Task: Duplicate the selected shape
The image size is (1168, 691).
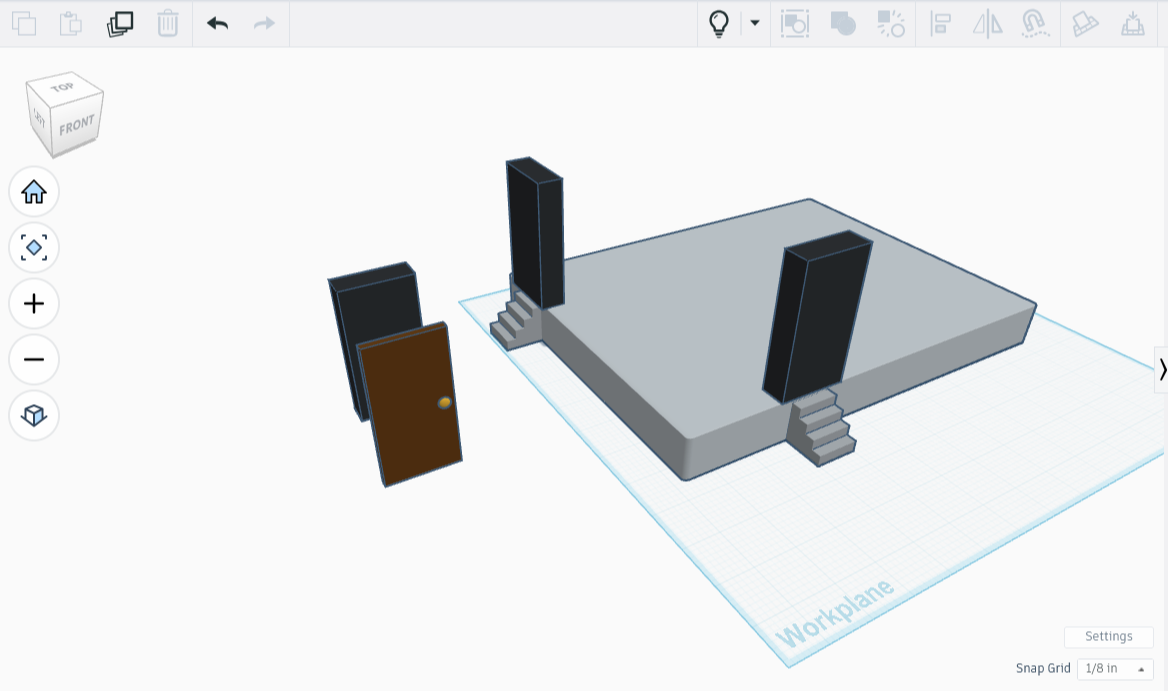Action: point(119,23)
